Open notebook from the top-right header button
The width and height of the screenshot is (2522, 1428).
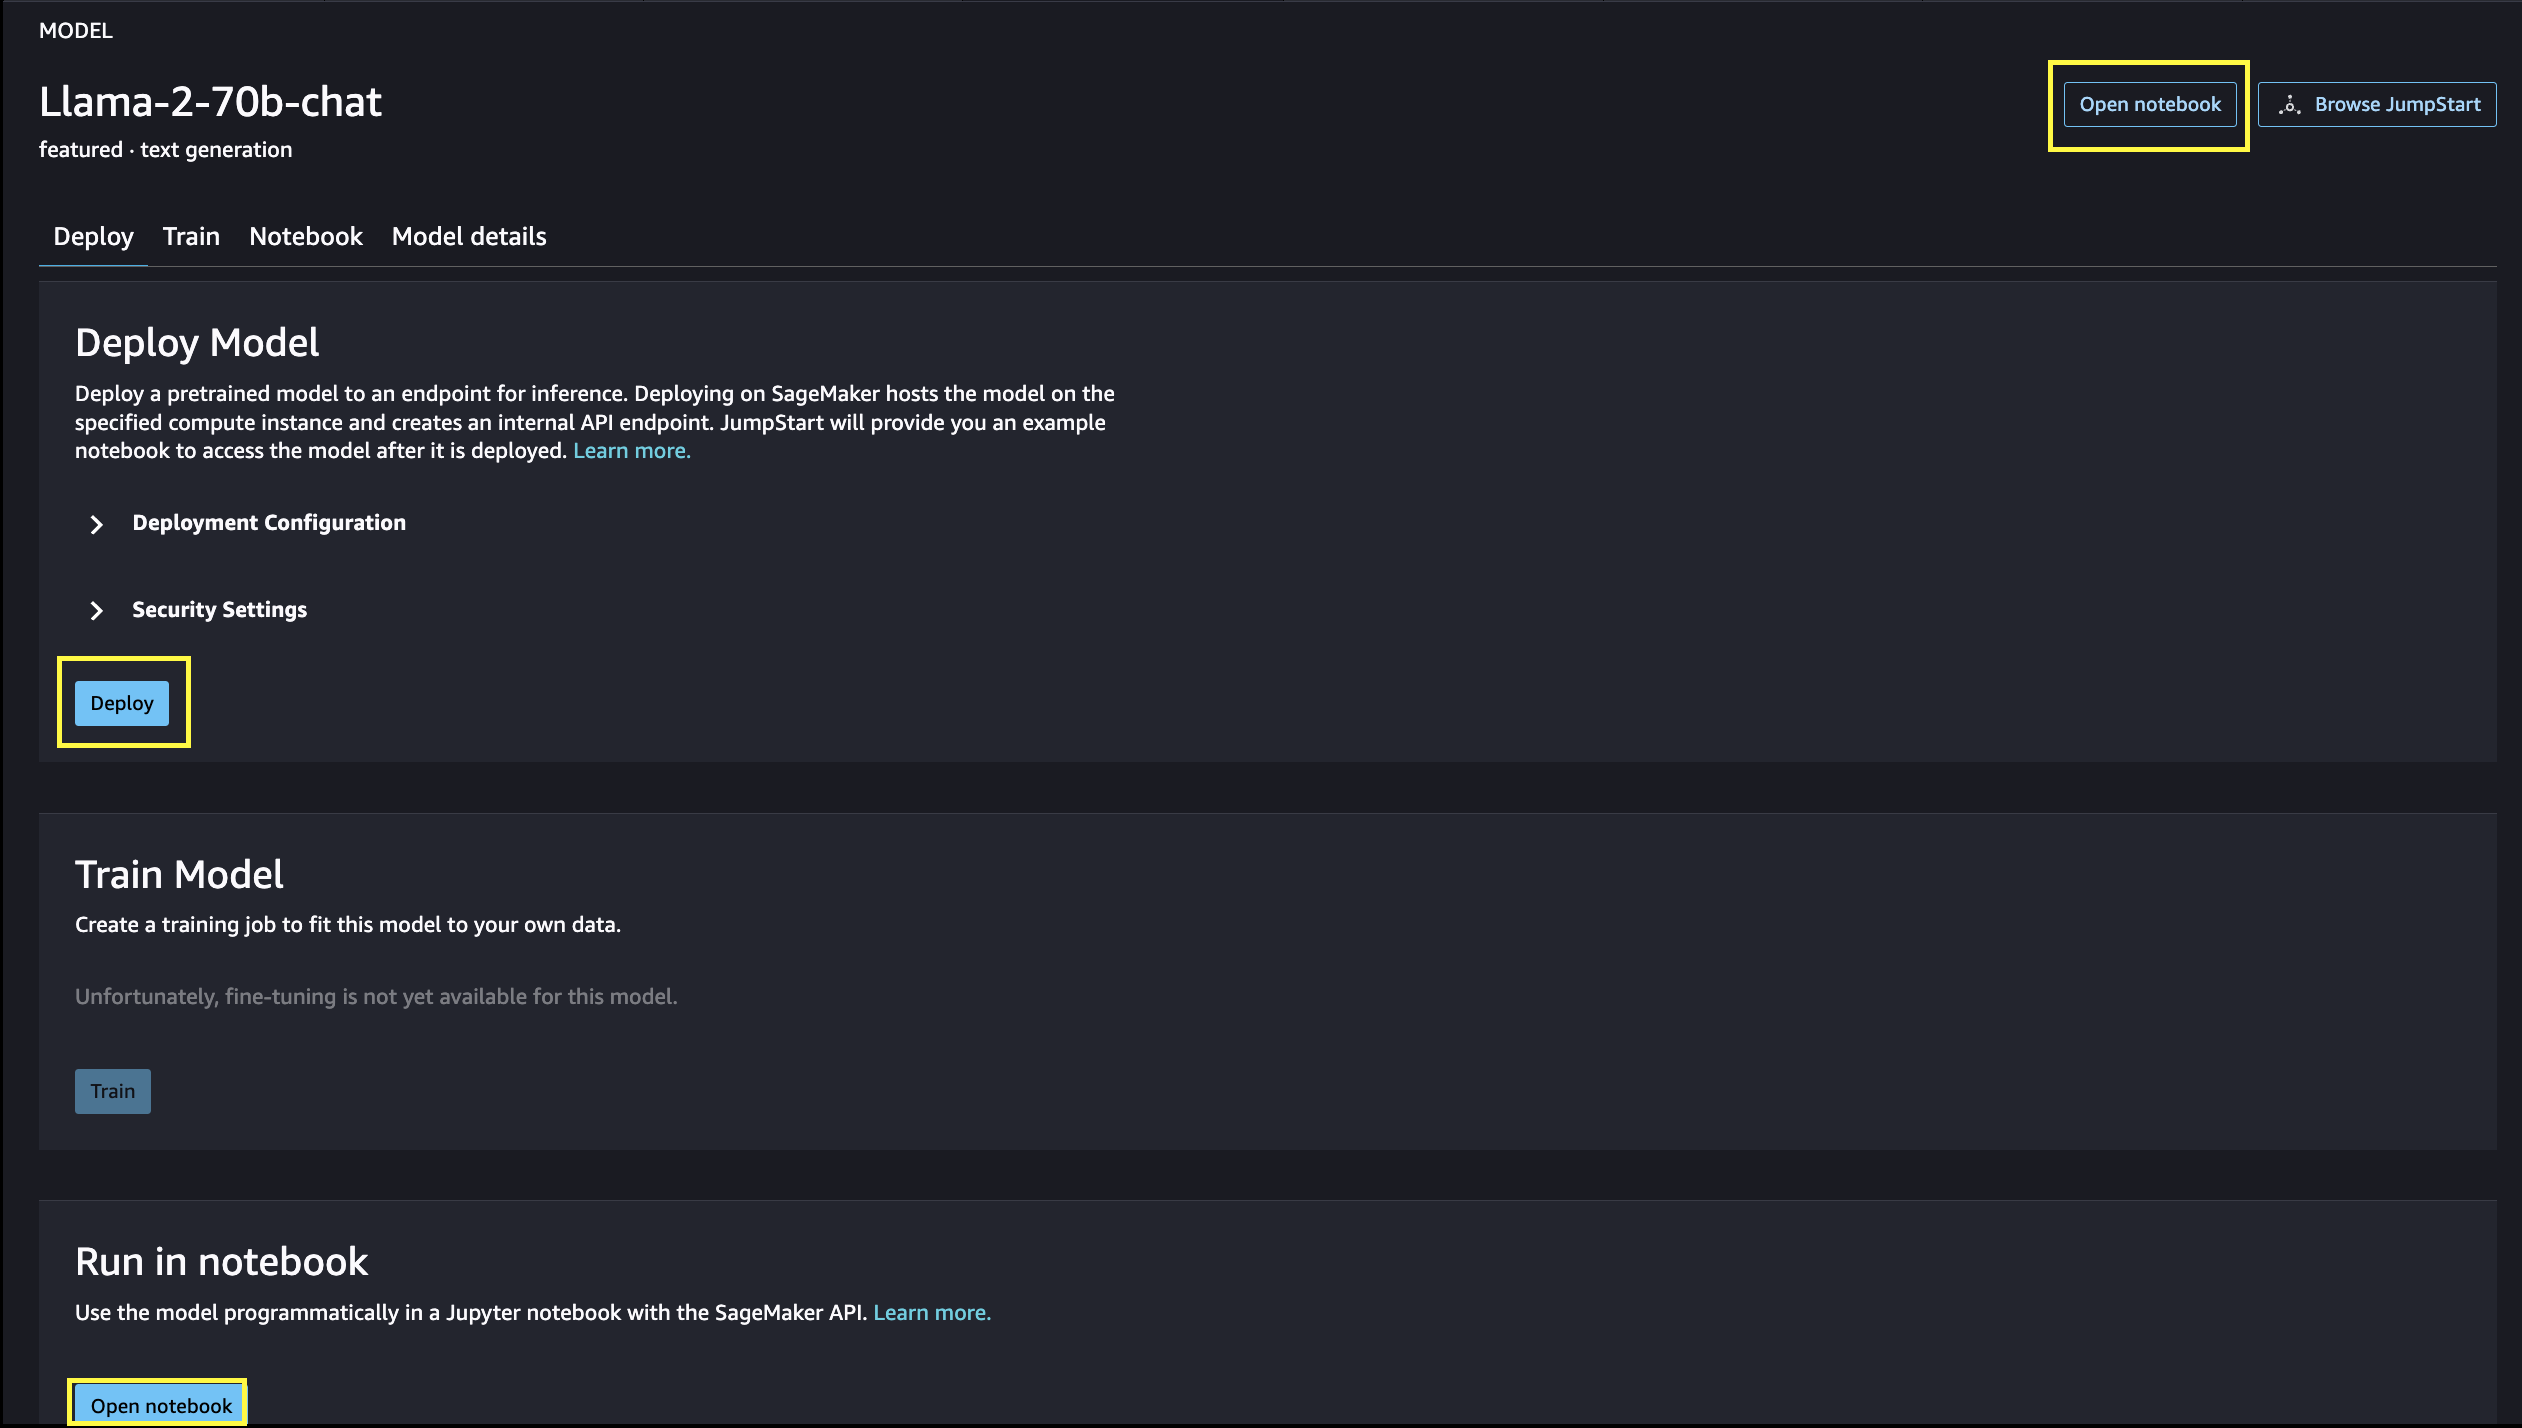(2149, 105)
